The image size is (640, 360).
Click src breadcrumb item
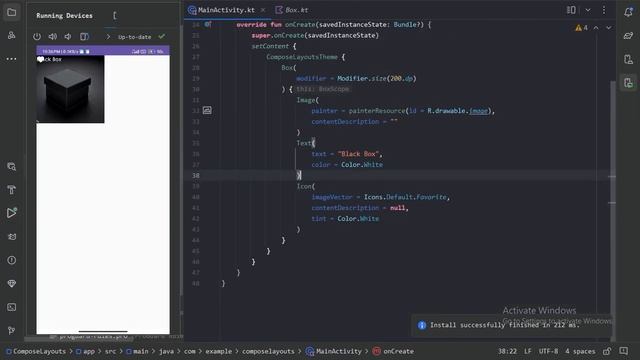(110, 351)
